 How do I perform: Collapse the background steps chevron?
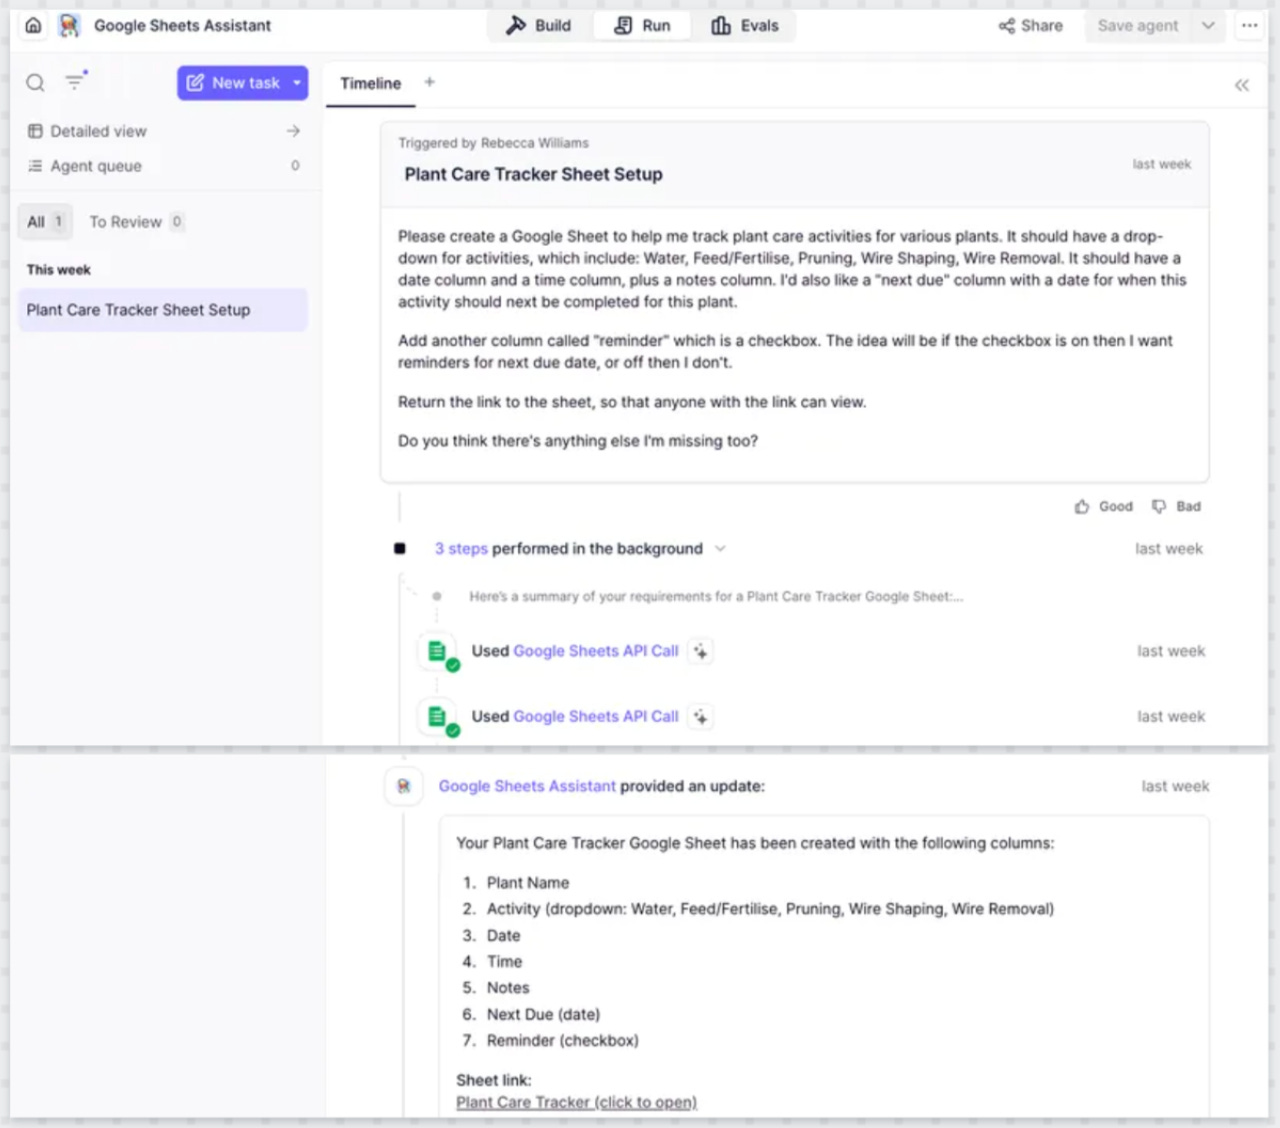pyautogui.click(x=720, y=549)
